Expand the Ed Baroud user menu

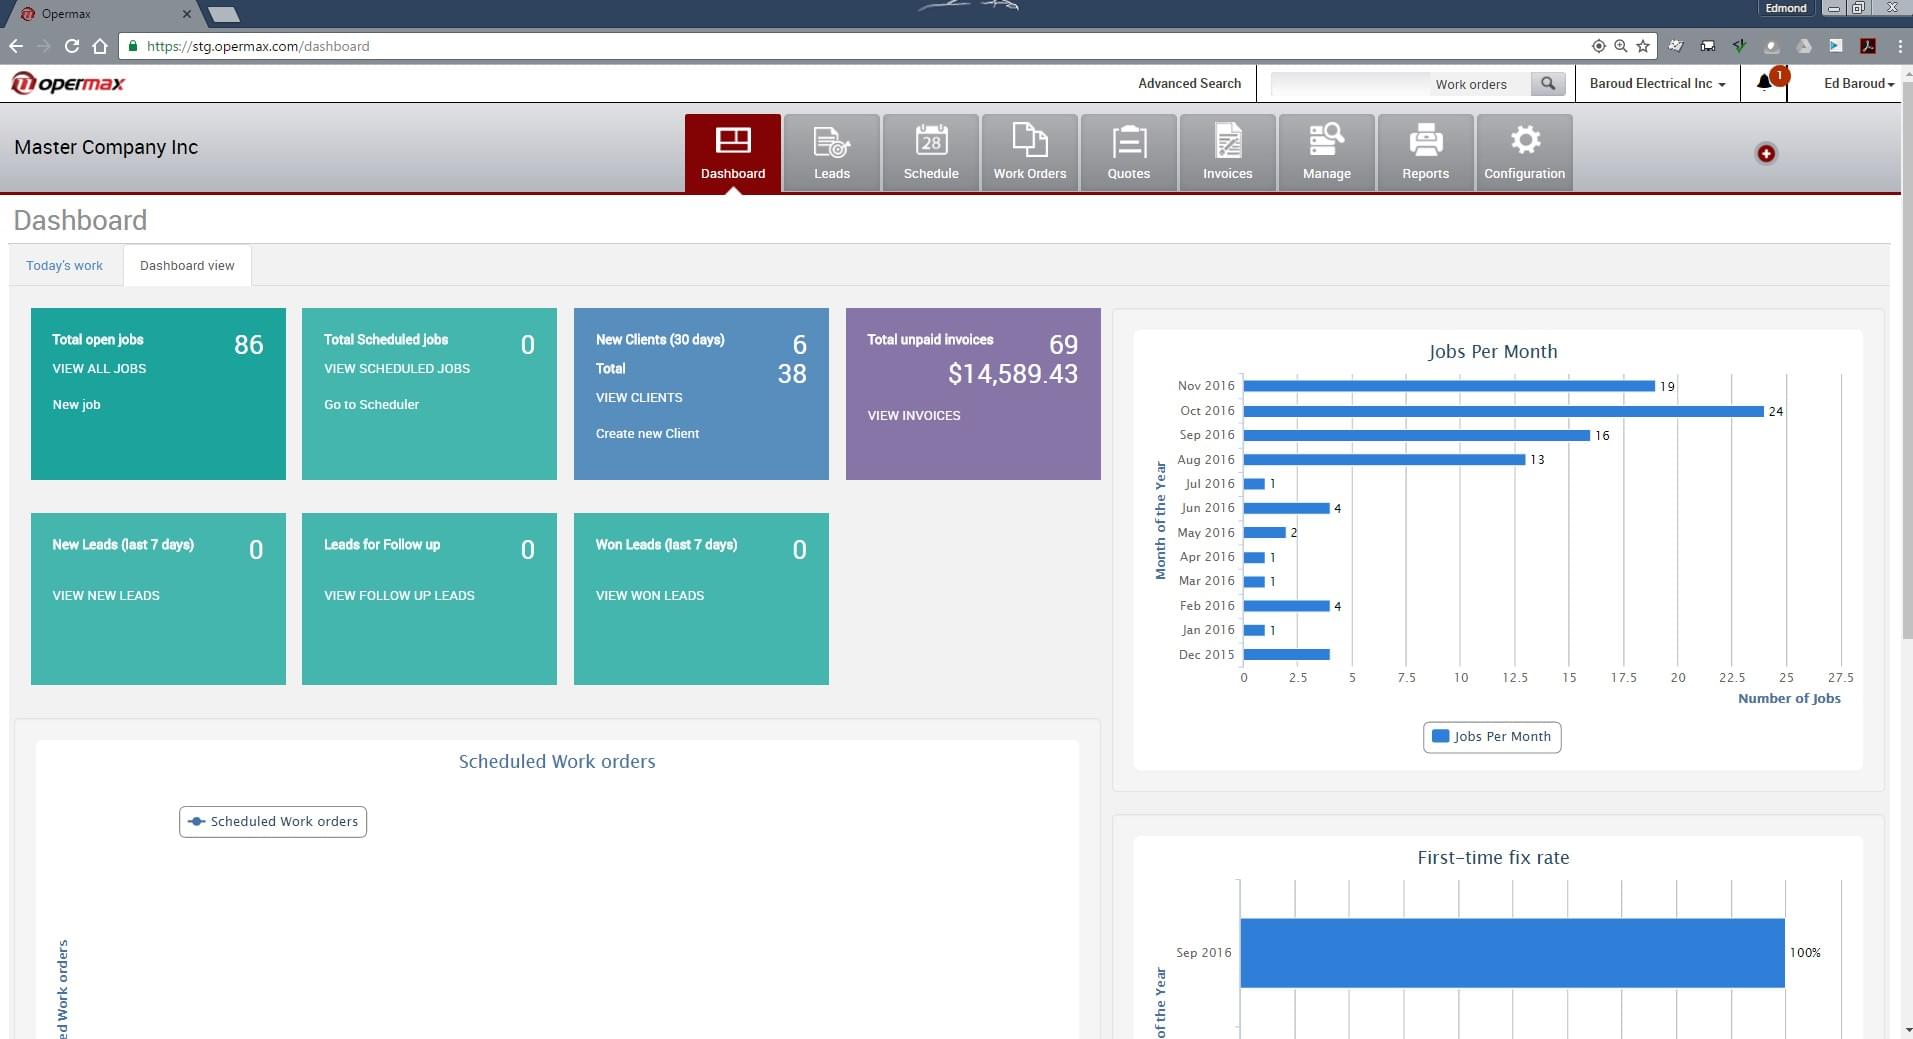tap(1858, 84)
